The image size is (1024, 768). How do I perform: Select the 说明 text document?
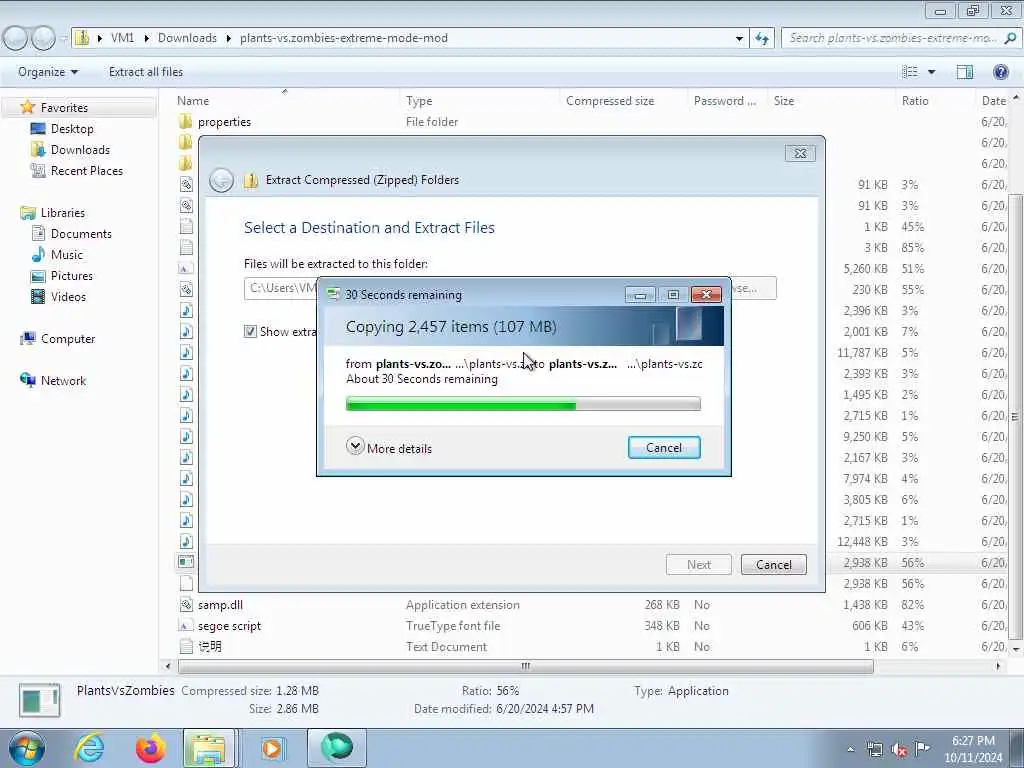click(x=209, y=647)
